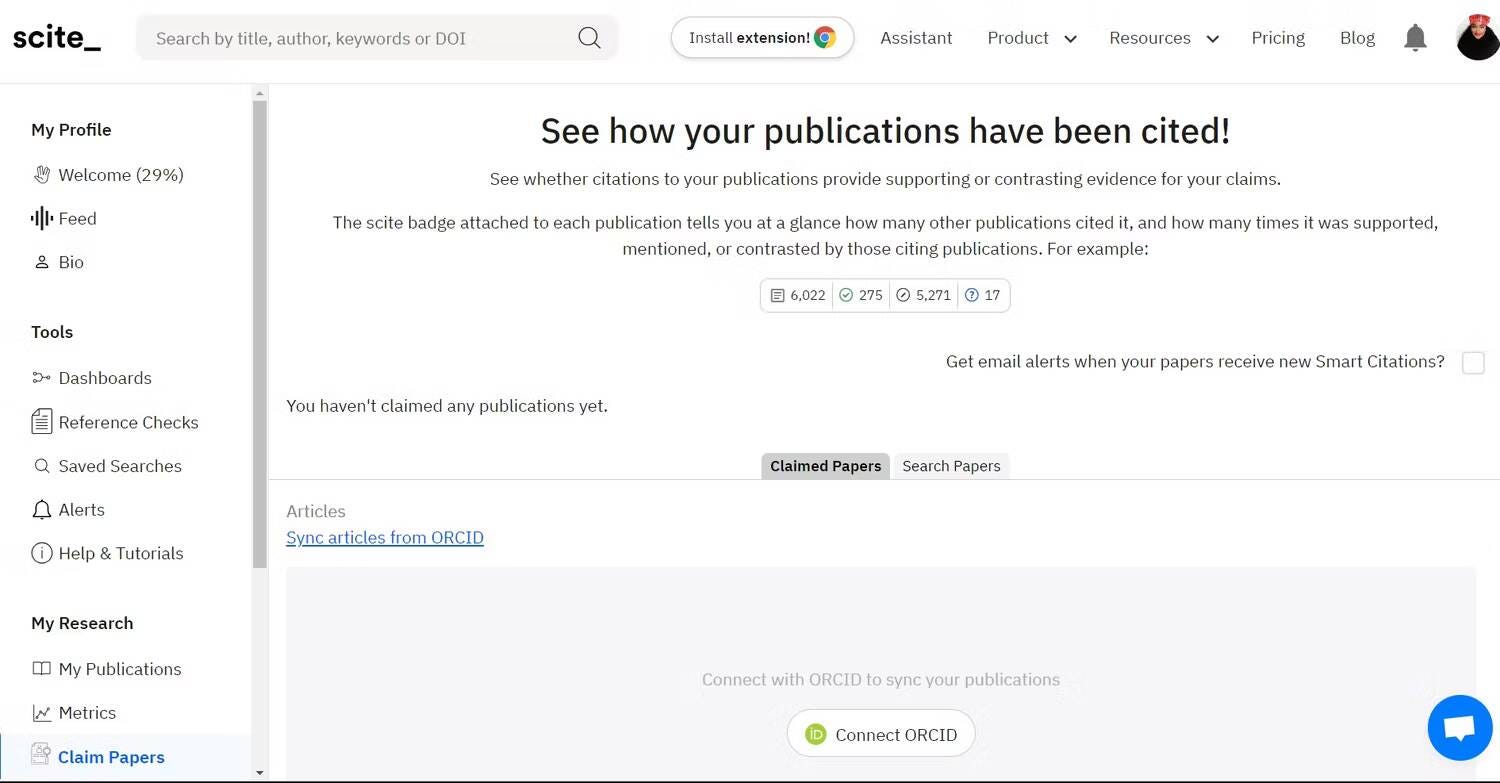
Task: Open the notifications bell
Action: [x=1415, y=38]
